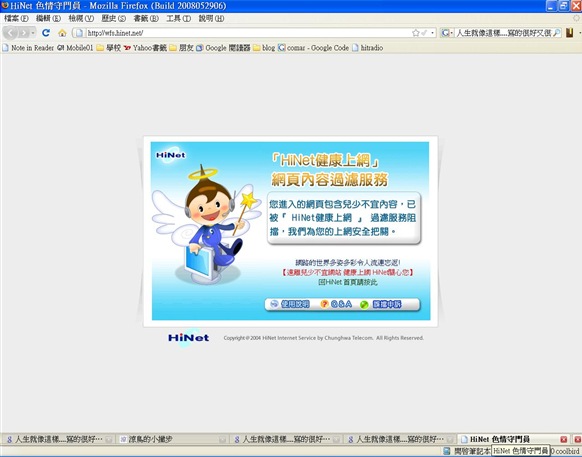Click the forward navigation arrow
This screenshot has height=457, width=582.
coord(24,33)
